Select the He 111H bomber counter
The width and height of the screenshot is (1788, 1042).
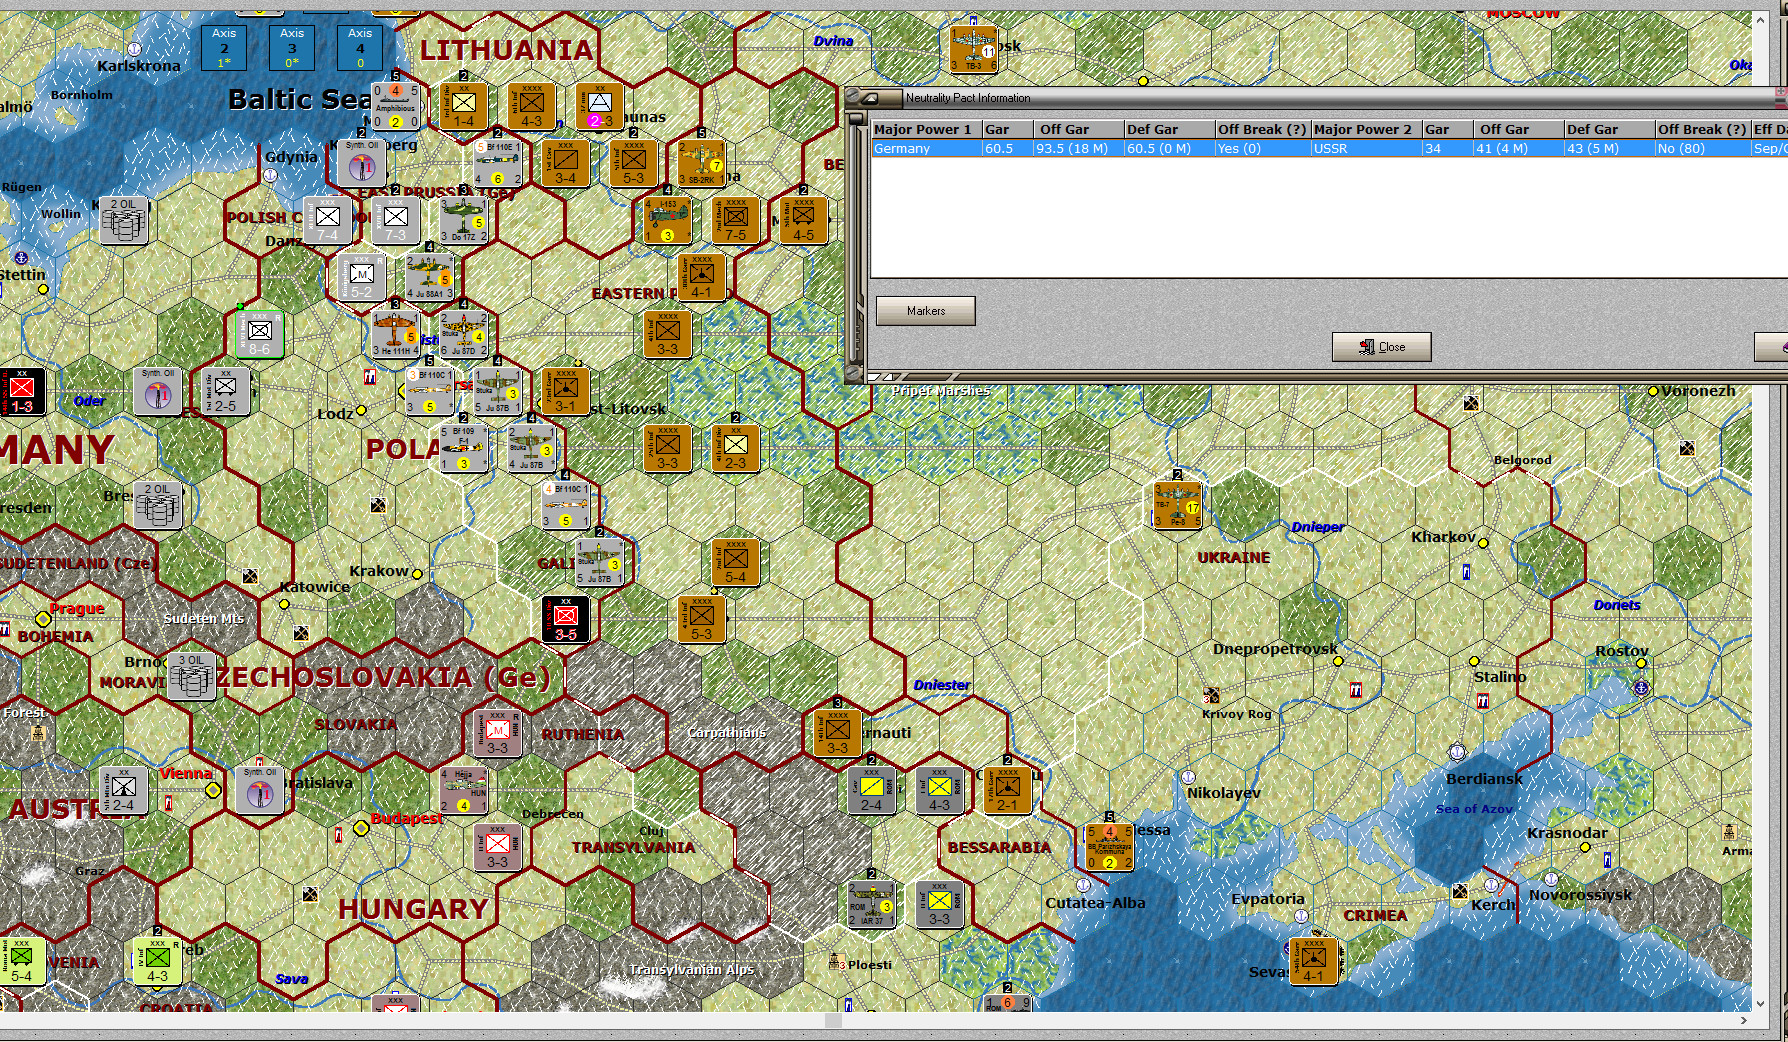[x=395, y=334]
